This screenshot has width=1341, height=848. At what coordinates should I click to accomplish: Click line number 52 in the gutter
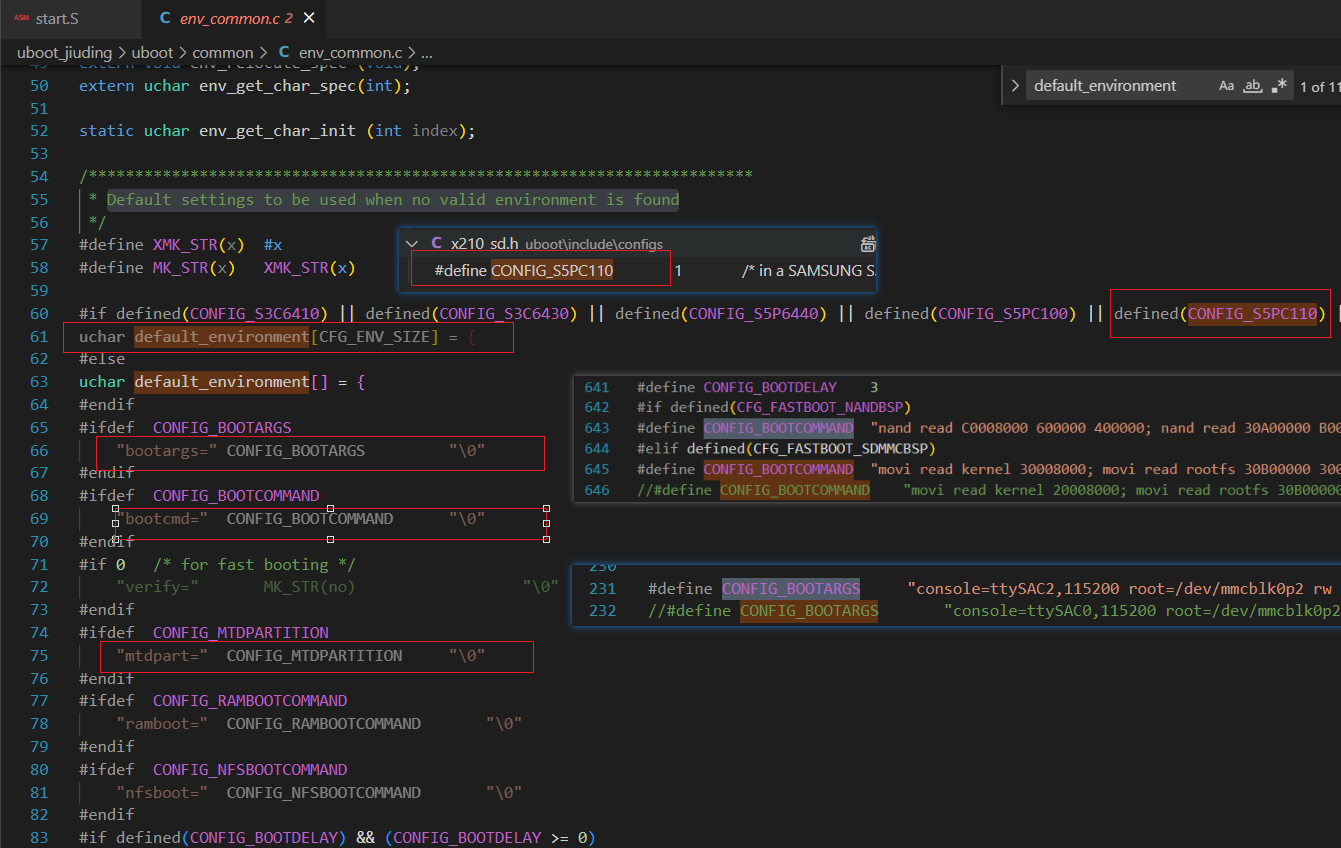[39, 131]
